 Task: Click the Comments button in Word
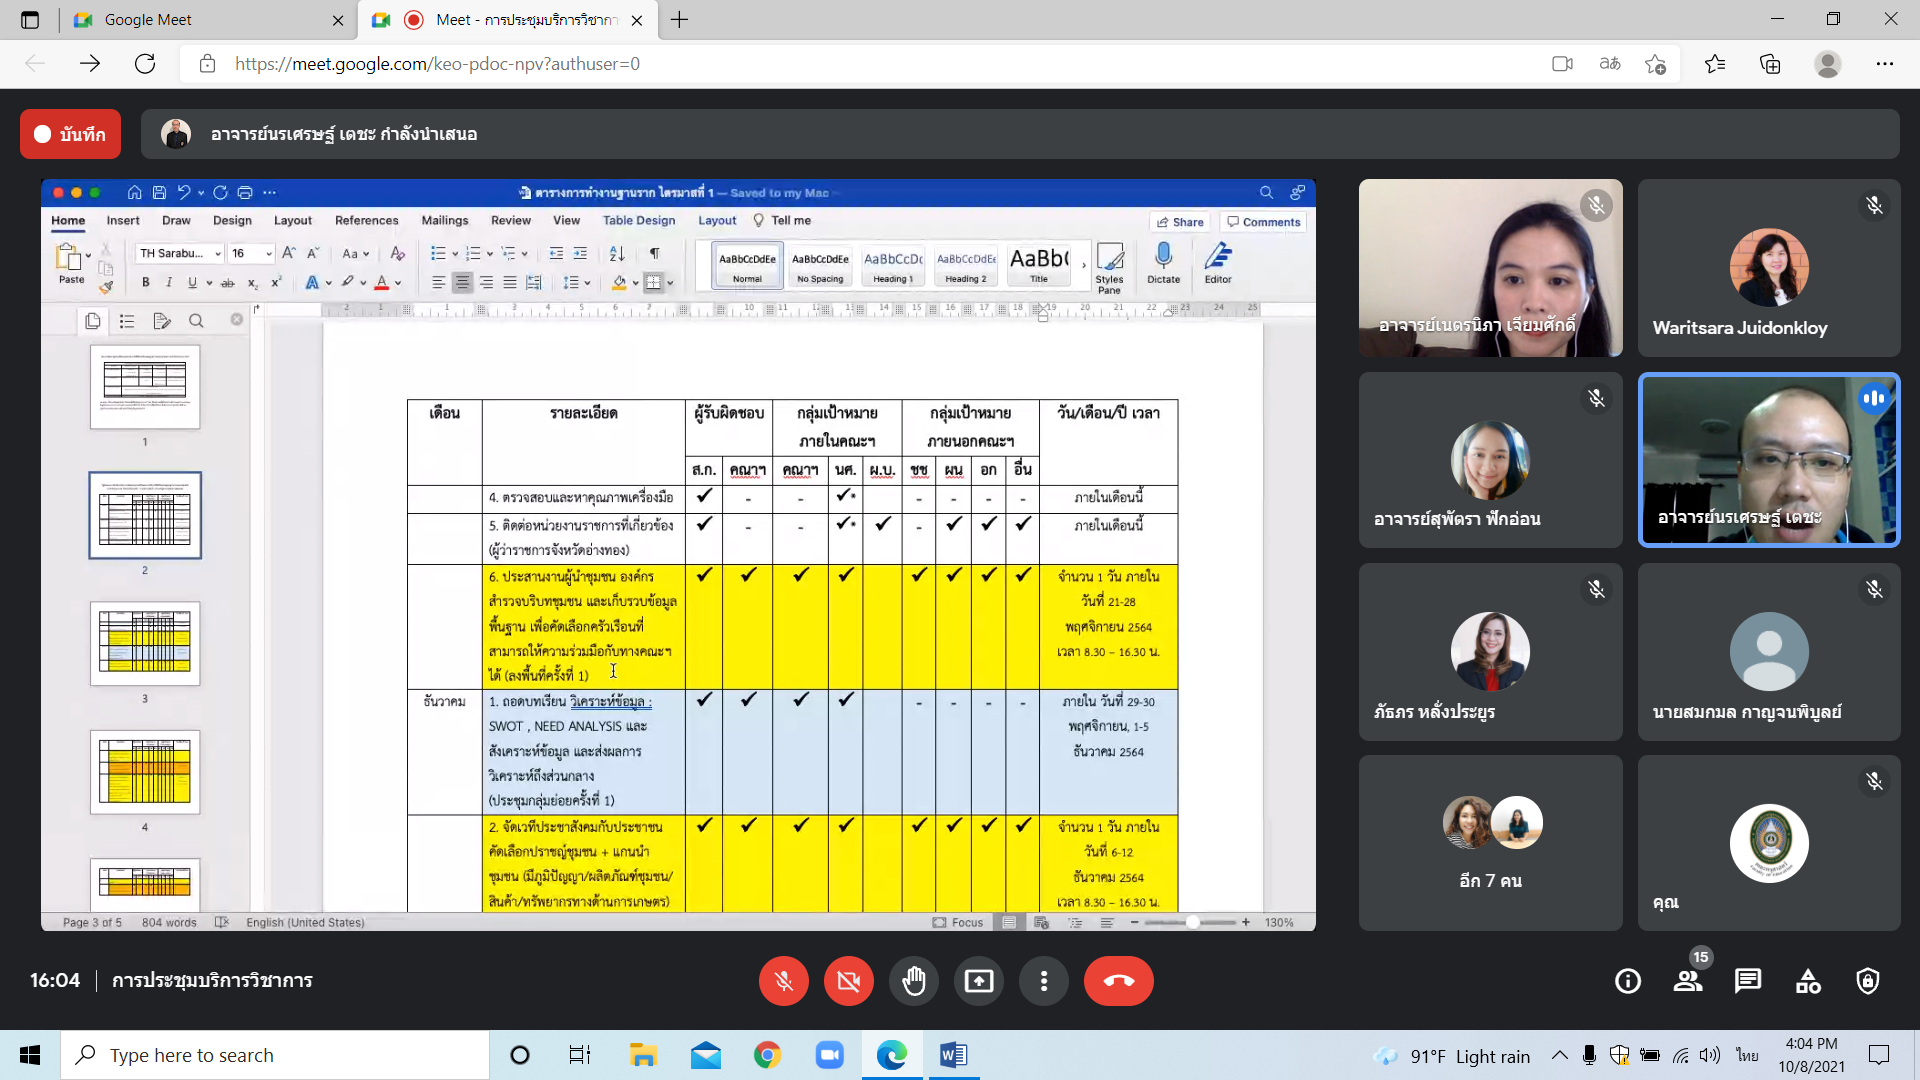coord(1263,222)
